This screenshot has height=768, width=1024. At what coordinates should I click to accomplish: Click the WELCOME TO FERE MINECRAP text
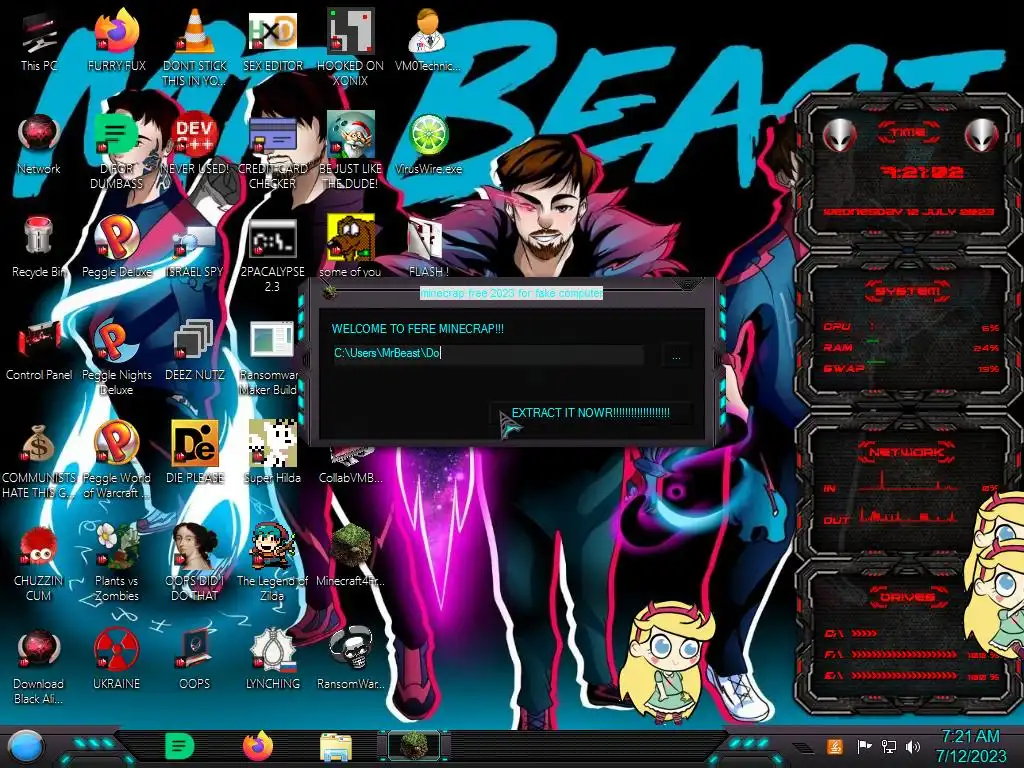418,328
